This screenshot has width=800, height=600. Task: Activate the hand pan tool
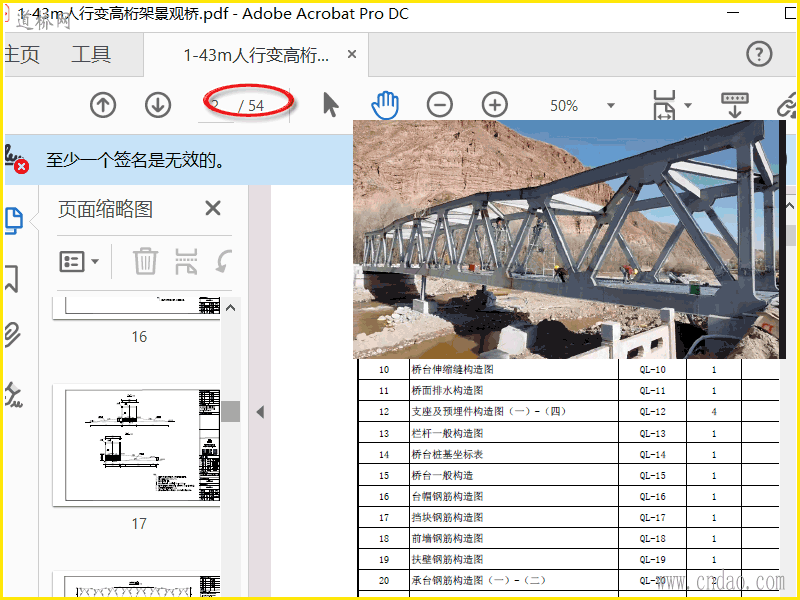pos(385,105)
